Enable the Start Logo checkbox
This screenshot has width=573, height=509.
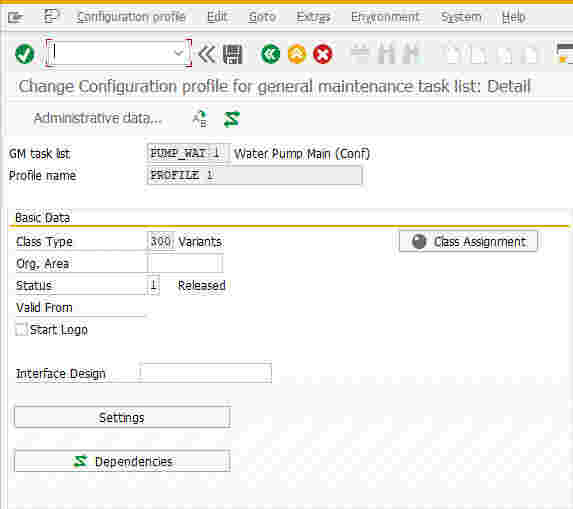tap(21, 329)
